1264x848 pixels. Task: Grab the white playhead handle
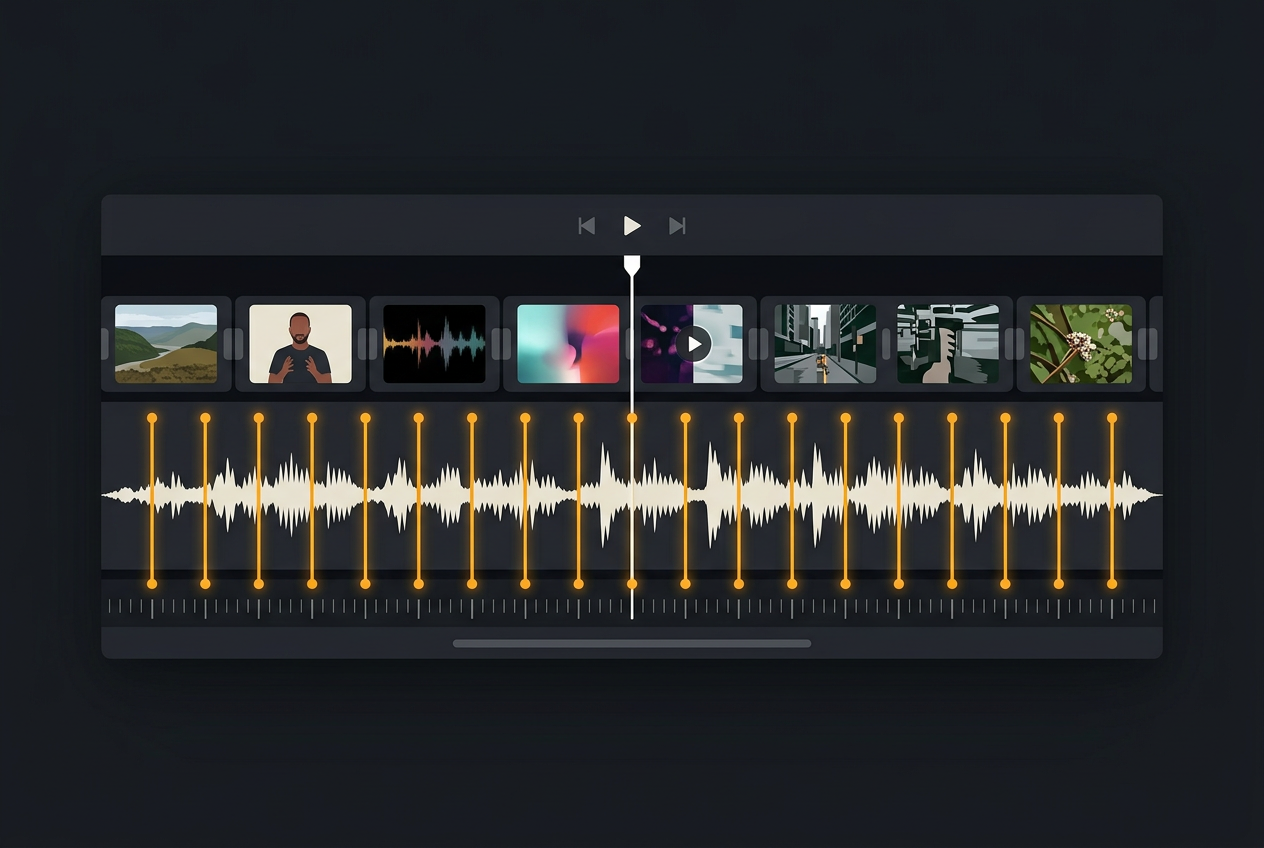[x=632, y=265]
